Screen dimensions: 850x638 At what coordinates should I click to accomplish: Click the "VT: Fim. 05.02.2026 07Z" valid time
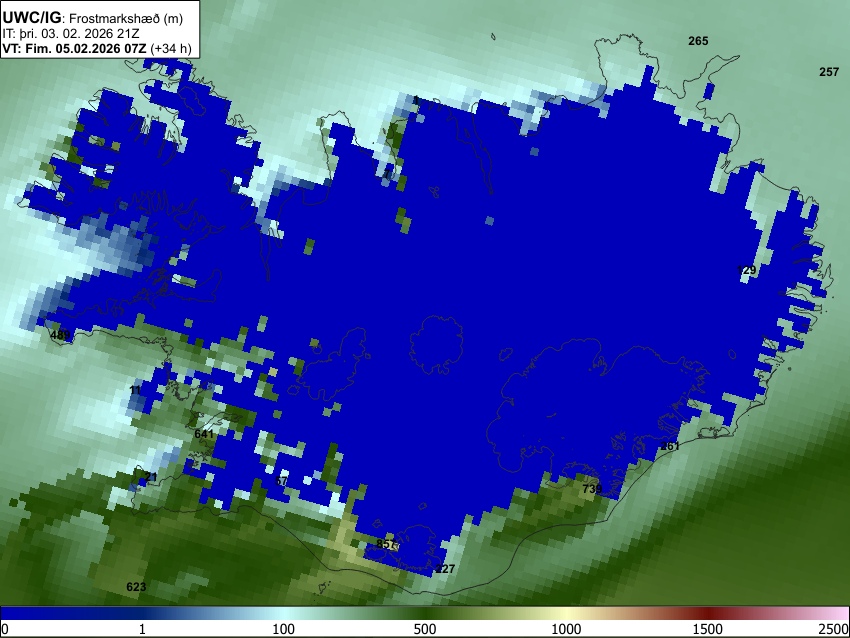74,48
